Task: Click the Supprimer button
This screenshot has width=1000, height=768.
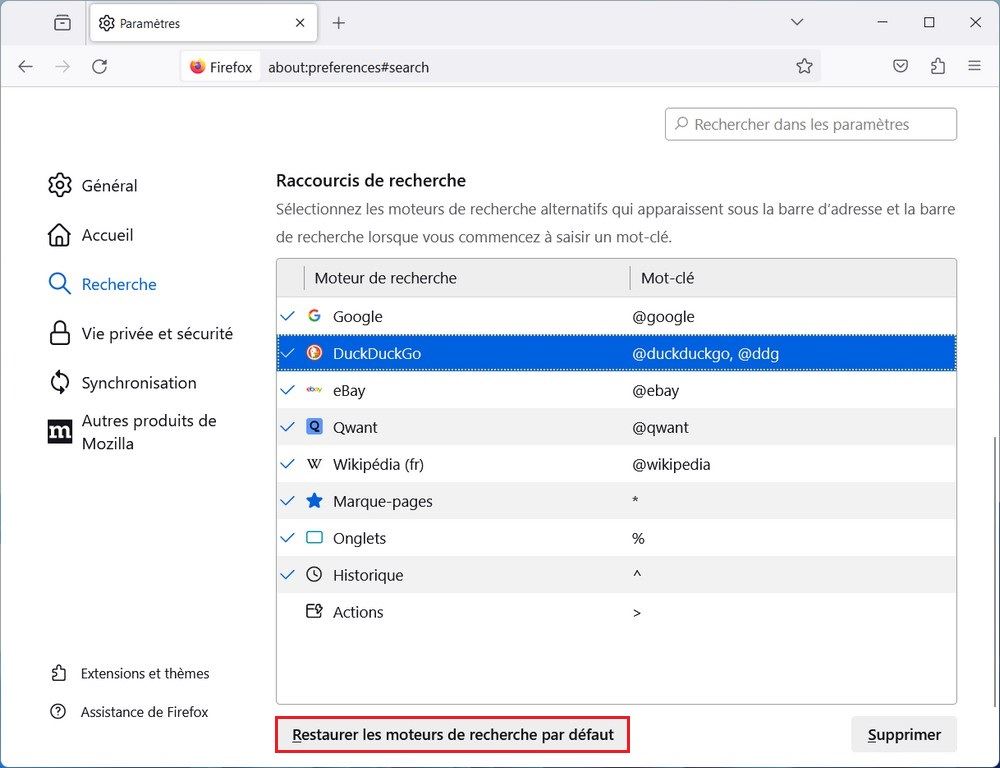Action: (903, 734)
